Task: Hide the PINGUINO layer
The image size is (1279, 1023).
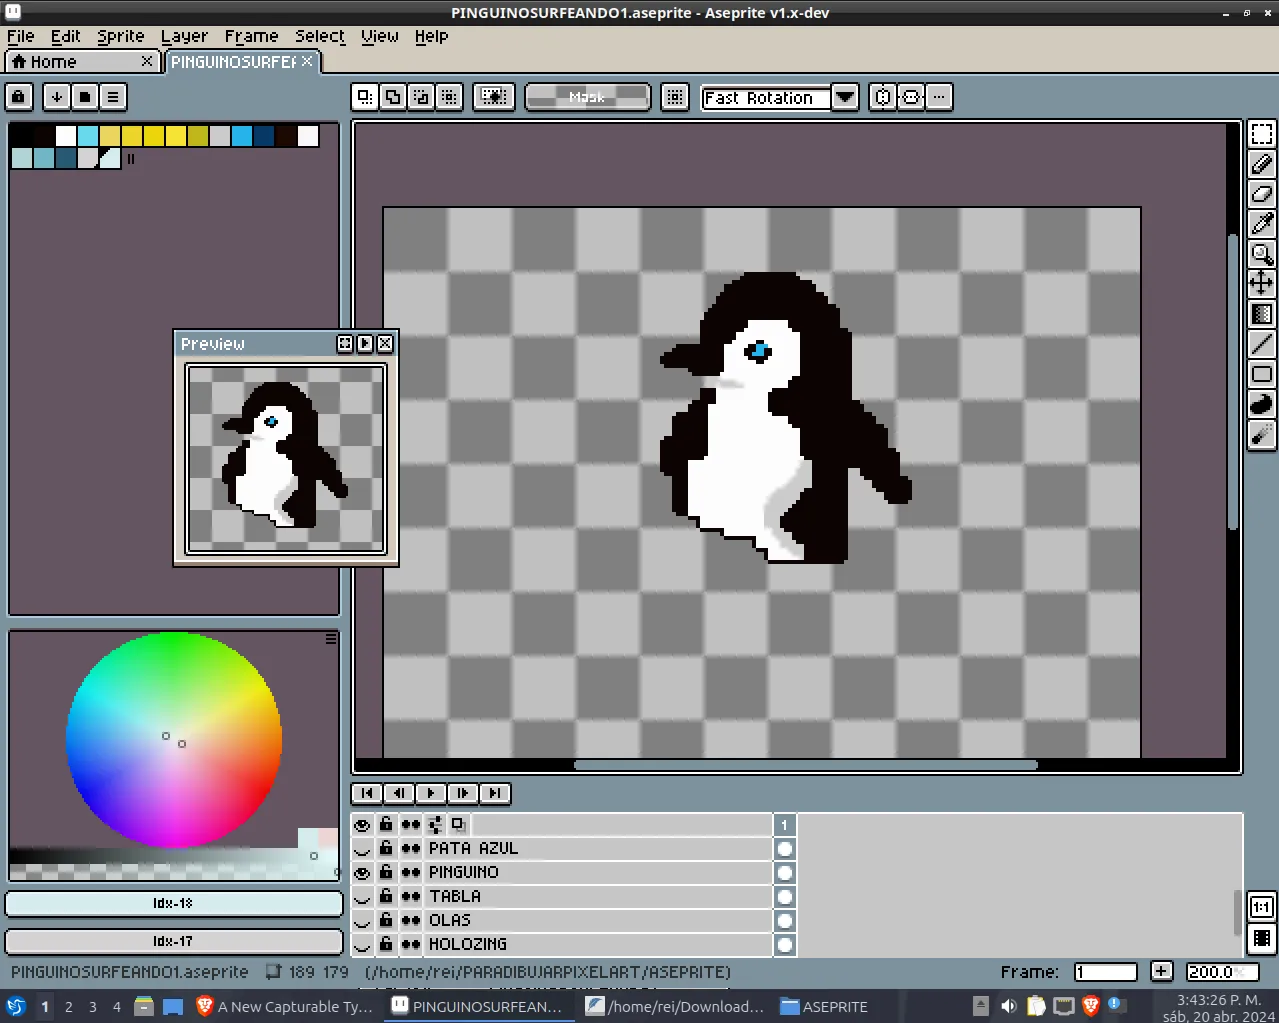Action: (362, 873)
